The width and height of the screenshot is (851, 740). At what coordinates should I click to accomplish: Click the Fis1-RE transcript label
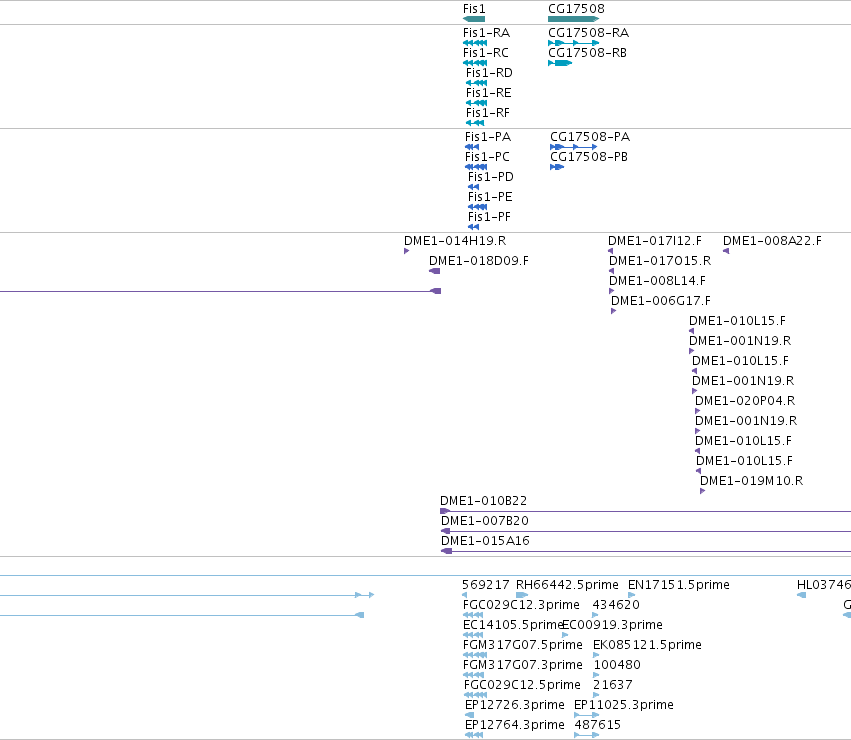[x=488, y=93]
